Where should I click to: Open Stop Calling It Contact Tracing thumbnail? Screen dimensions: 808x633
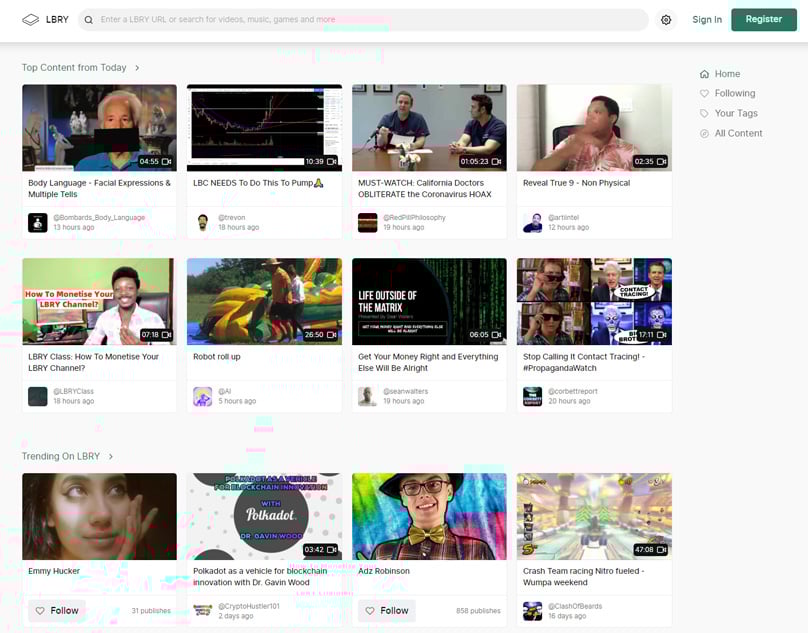coord(594,302)
